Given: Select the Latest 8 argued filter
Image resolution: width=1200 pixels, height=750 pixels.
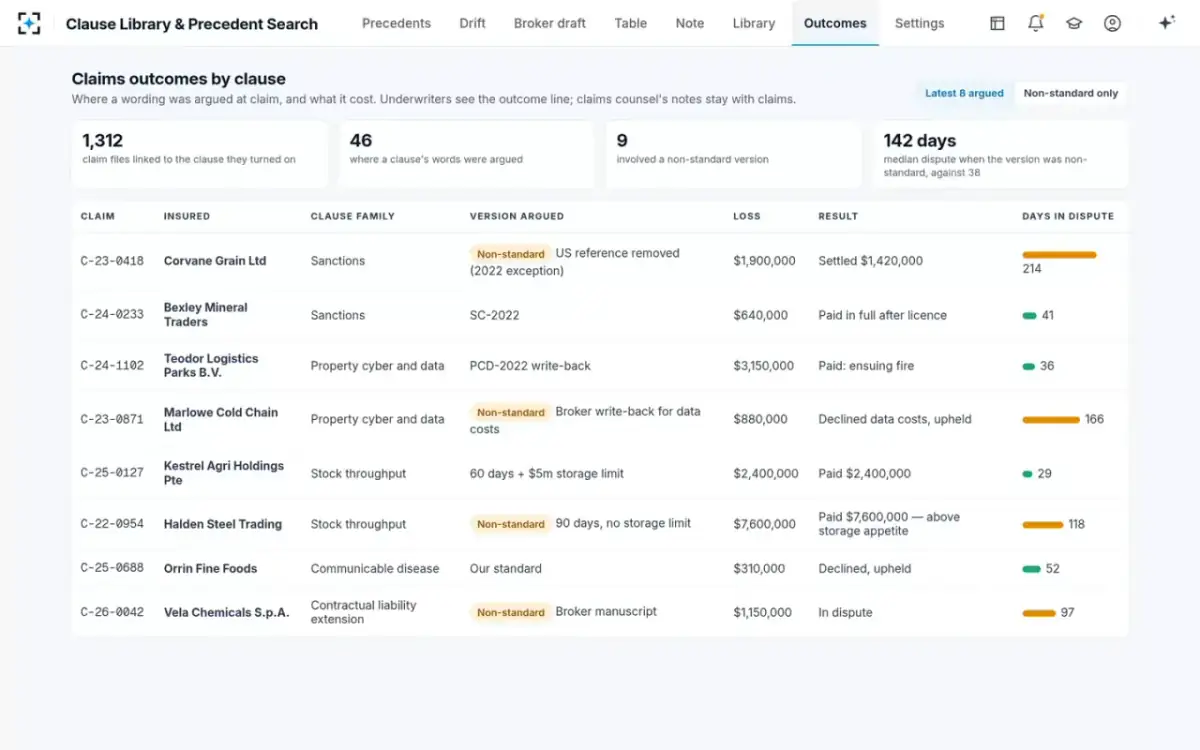Looking at the screenshot, I should pyautogui.click(x=964, y=93).
